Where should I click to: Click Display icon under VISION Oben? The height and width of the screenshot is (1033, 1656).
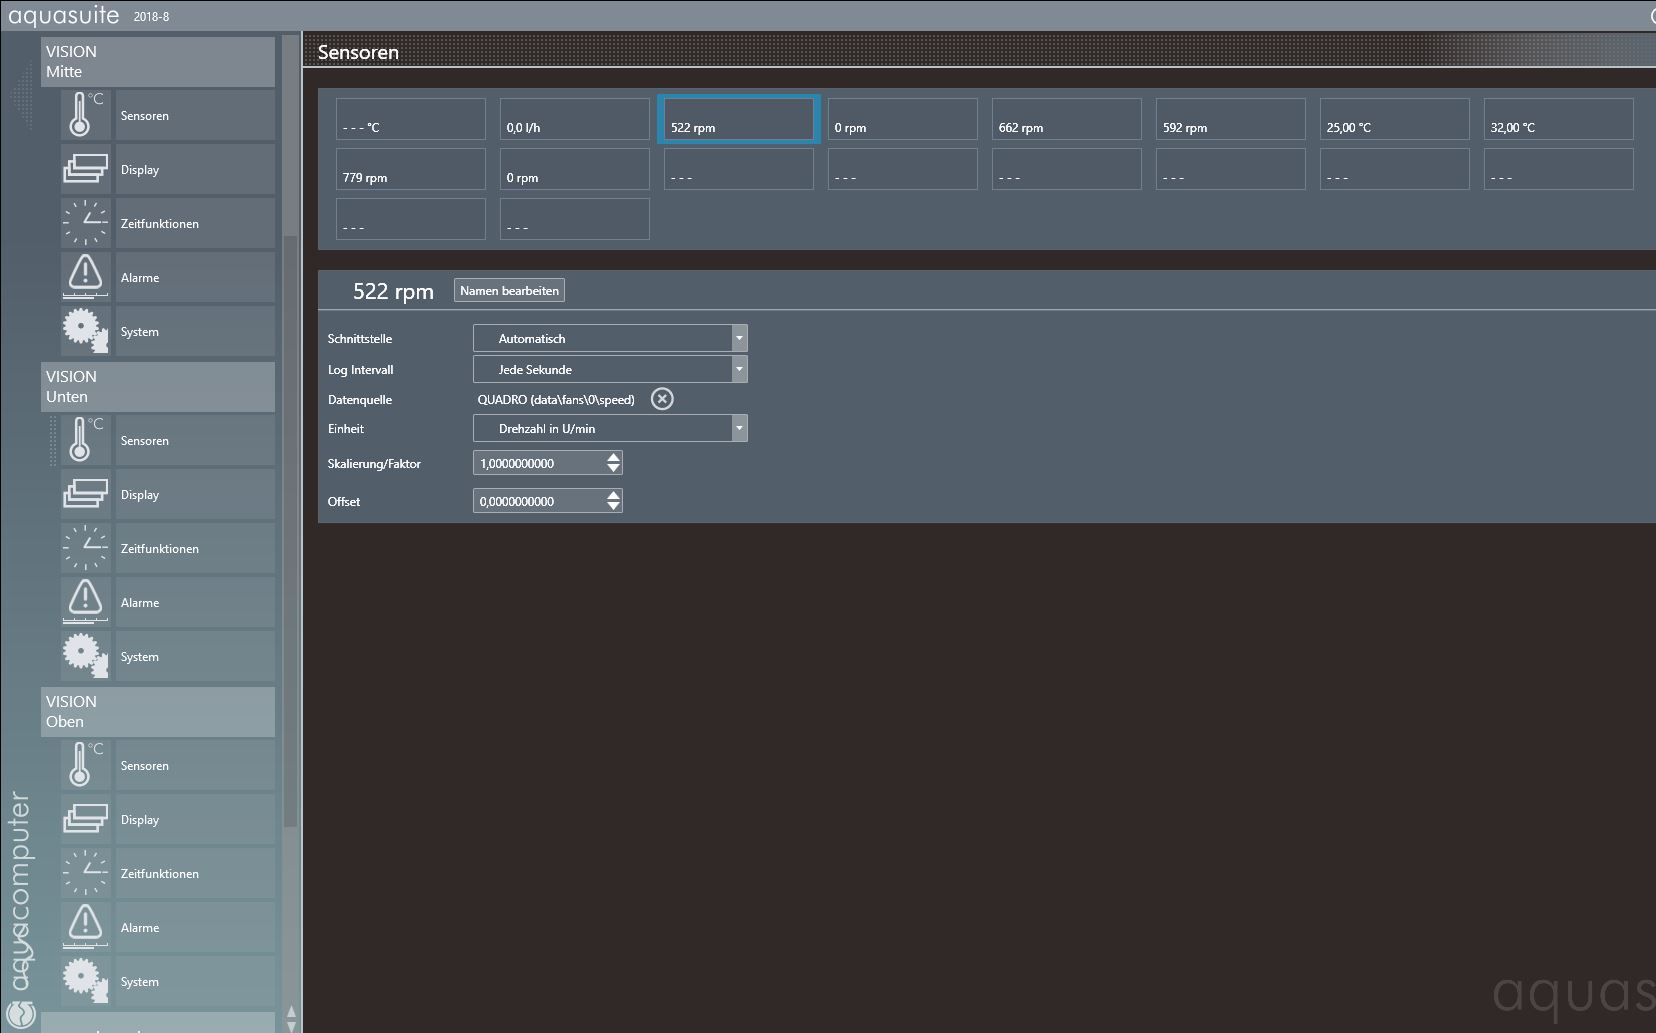pos(85,819)
